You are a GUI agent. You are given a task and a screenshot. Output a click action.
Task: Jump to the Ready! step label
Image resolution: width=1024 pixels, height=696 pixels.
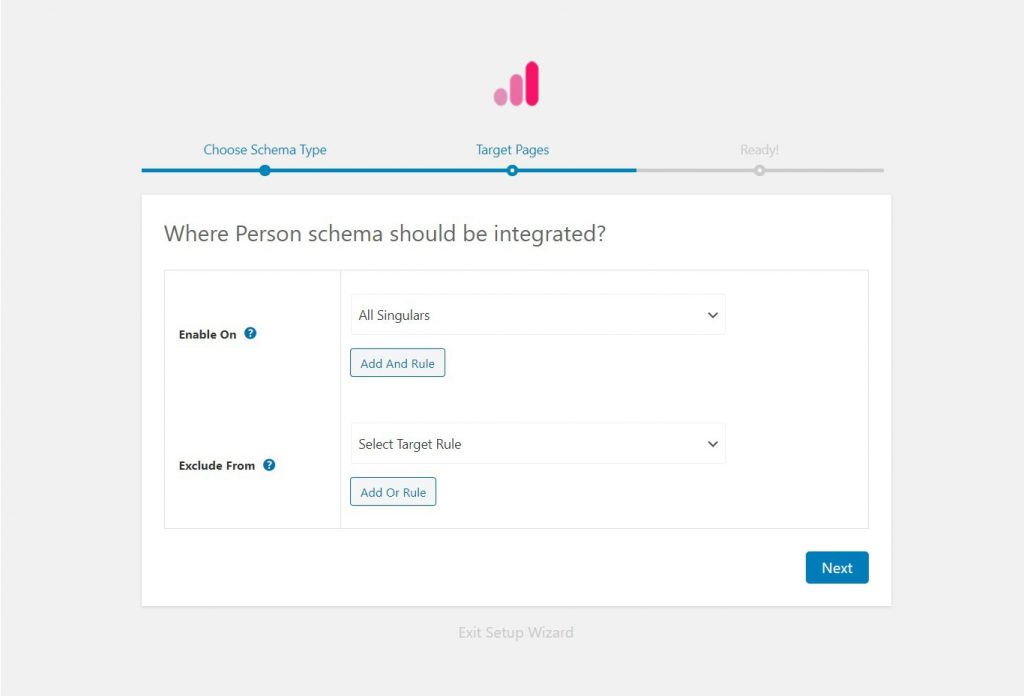(760, 150)
